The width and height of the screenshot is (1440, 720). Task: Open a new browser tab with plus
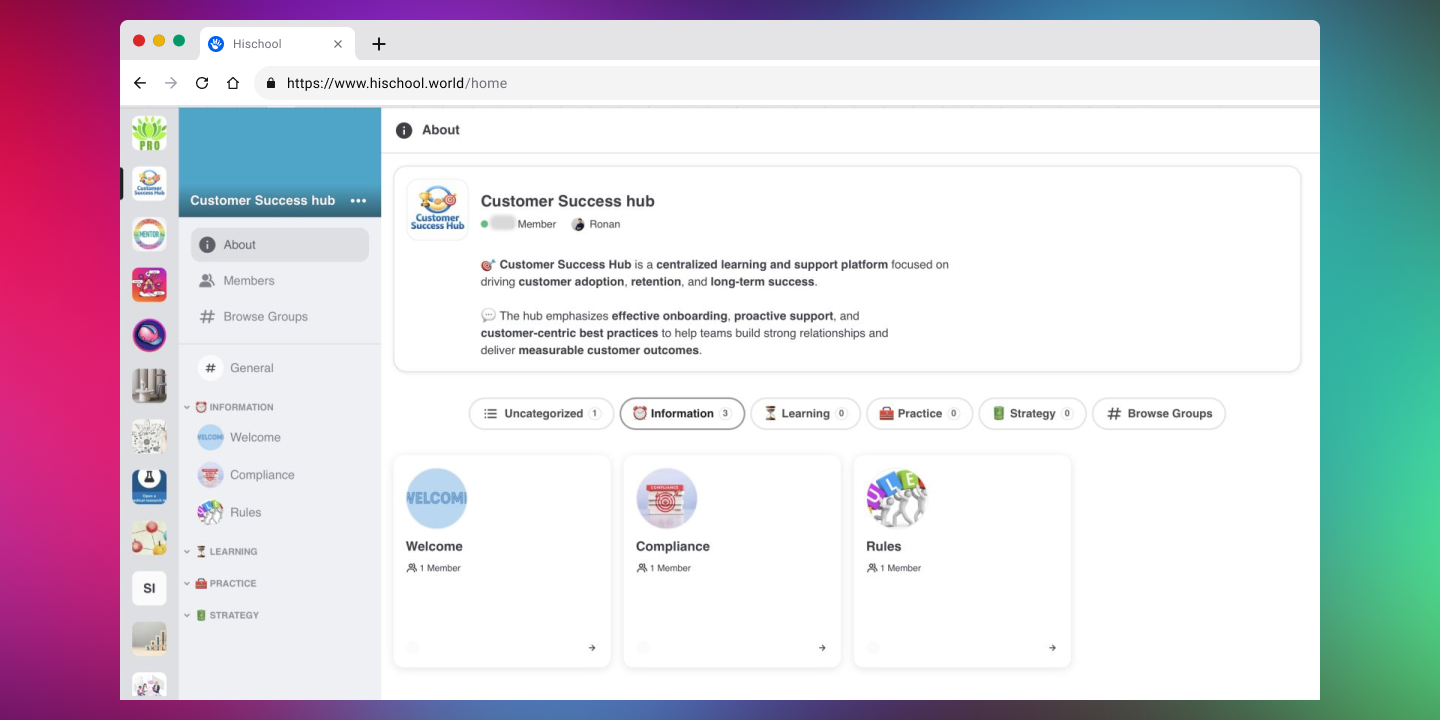tap(379, 44)
